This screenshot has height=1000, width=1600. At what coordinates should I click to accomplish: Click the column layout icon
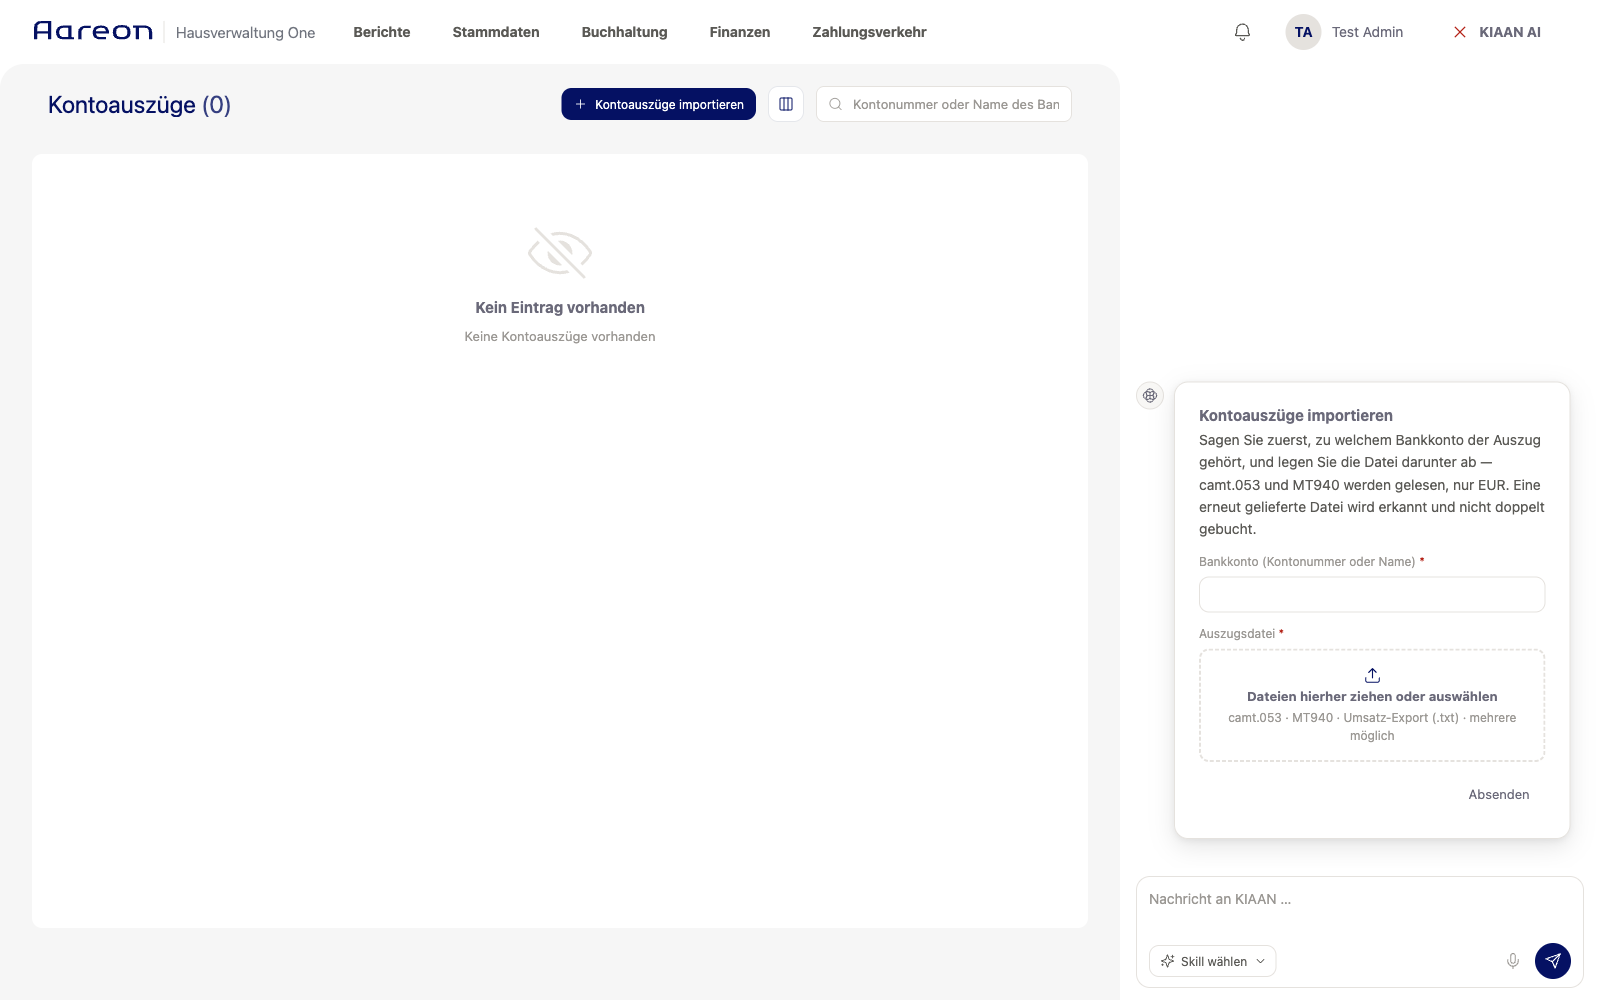click(786, 104)
